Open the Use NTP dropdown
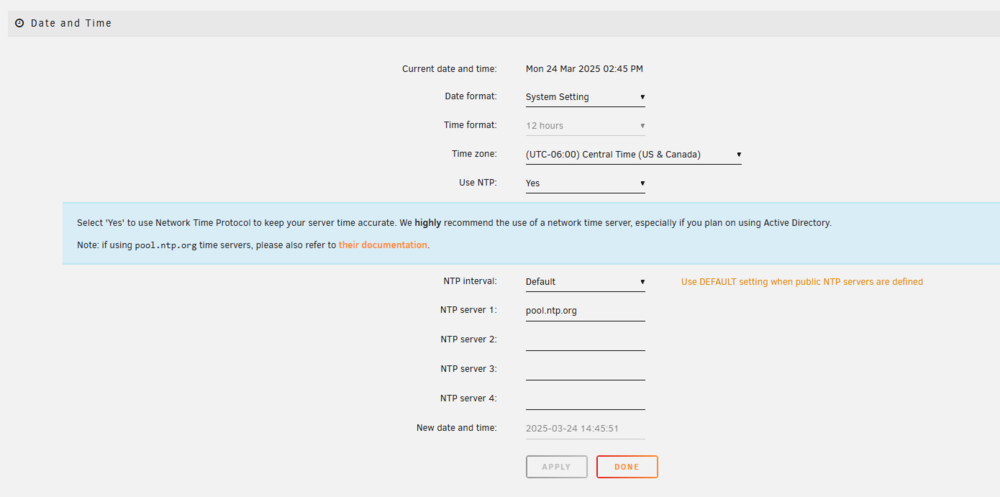 coord(585,183)
